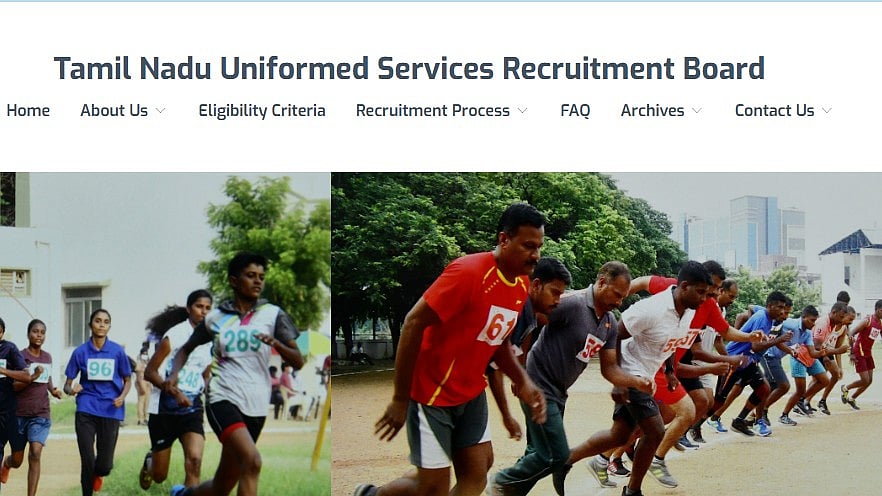Expand the About Us dropdown chevron
882x496 pixels.
tap(160, 111)
